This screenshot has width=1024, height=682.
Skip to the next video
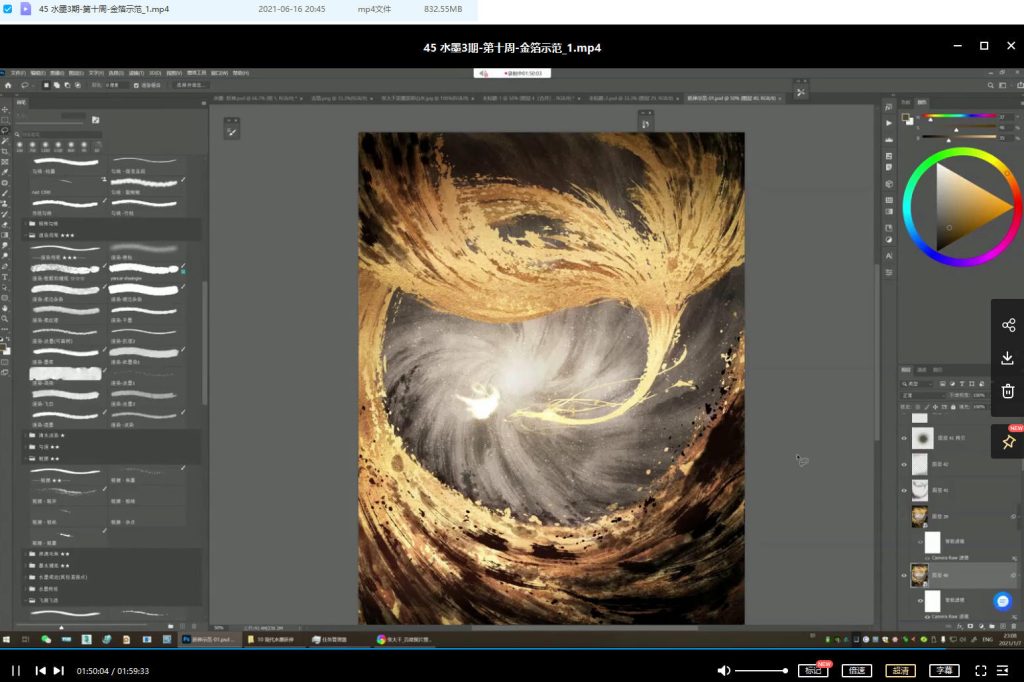[59, 670]
